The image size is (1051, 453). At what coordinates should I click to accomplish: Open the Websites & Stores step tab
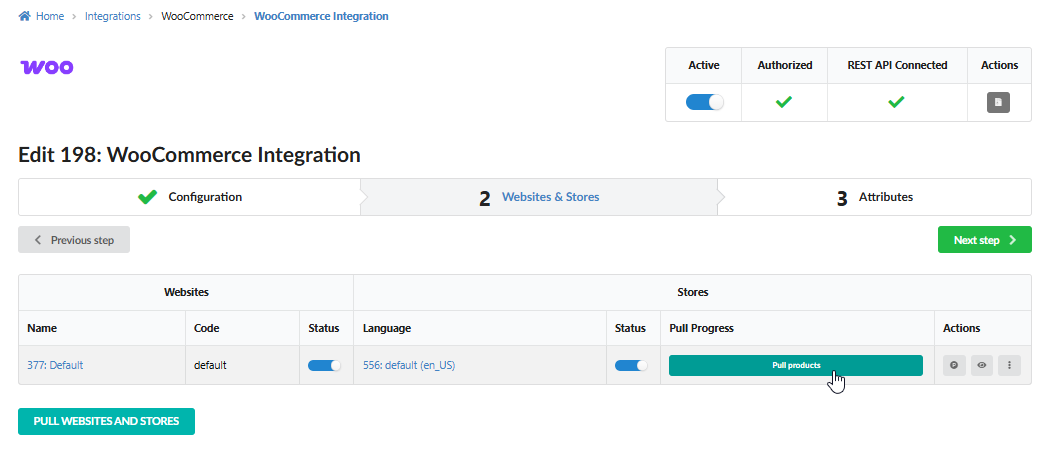[x=540, y=197]
